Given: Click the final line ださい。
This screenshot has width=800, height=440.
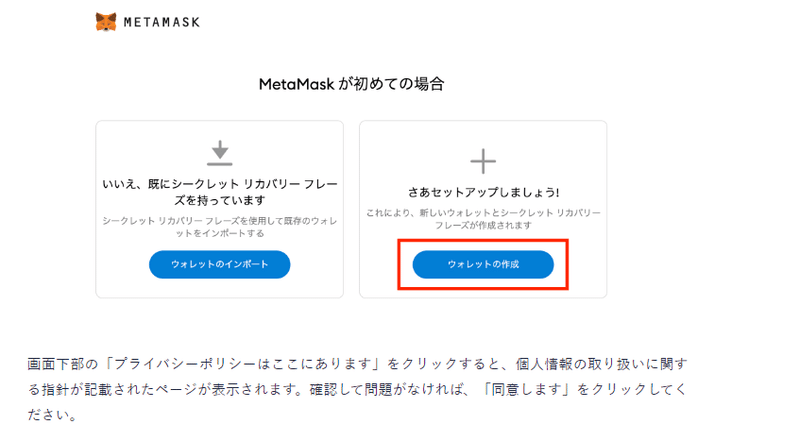Looking at the screenshot, I should [x=52, y=414].
